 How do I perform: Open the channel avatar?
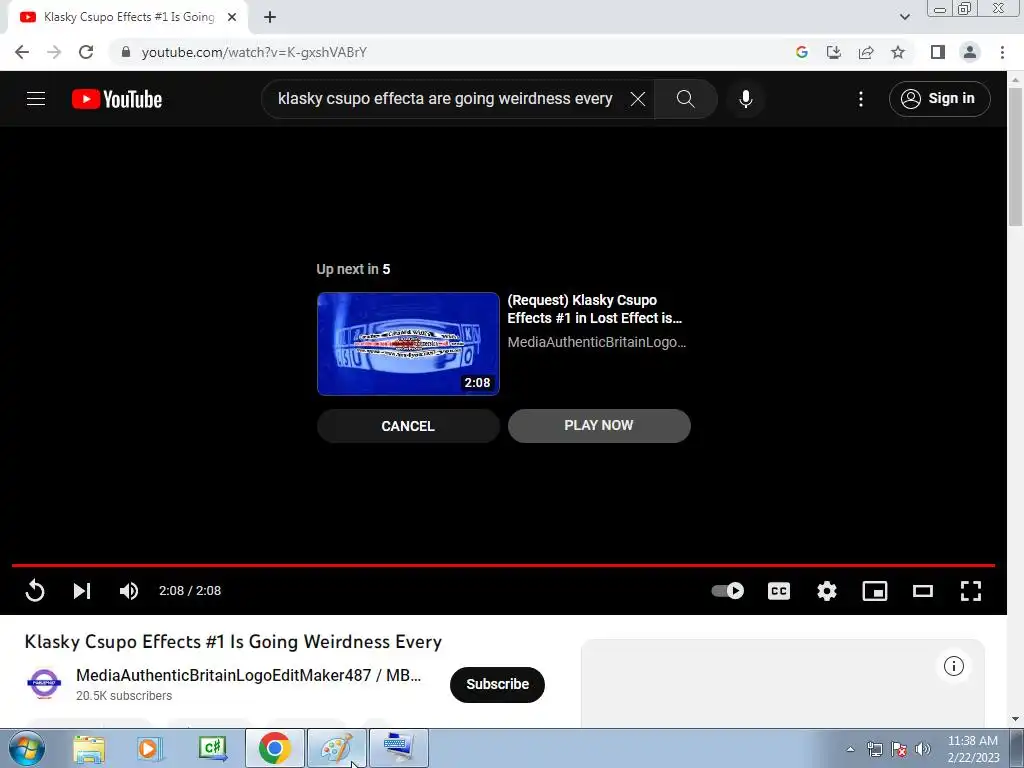[x=44, y=684]
